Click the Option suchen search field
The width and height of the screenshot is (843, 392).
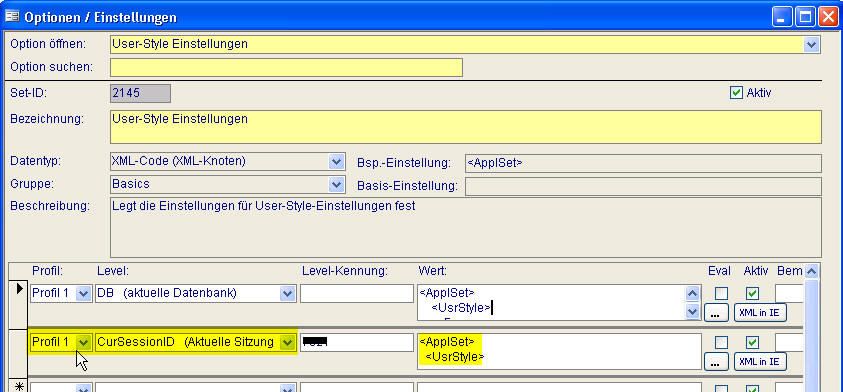point(287,67)
